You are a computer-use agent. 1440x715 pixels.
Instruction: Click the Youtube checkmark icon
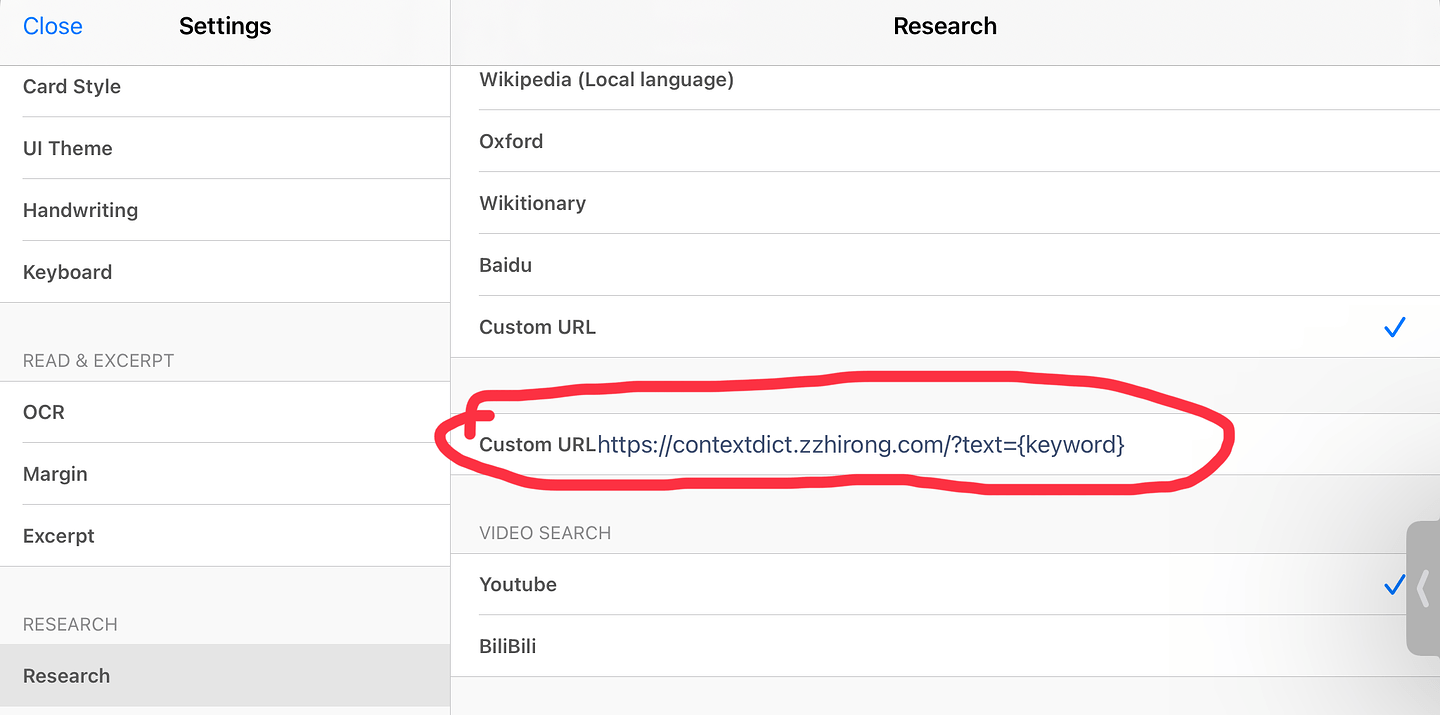click(1394, 585)
